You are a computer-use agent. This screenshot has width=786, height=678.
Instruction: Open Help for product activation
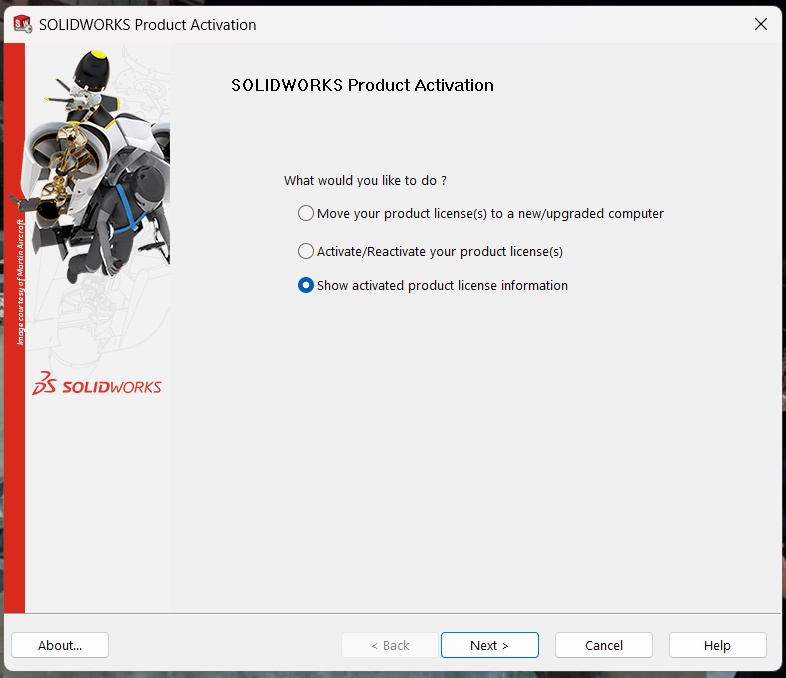click(717, 645)
